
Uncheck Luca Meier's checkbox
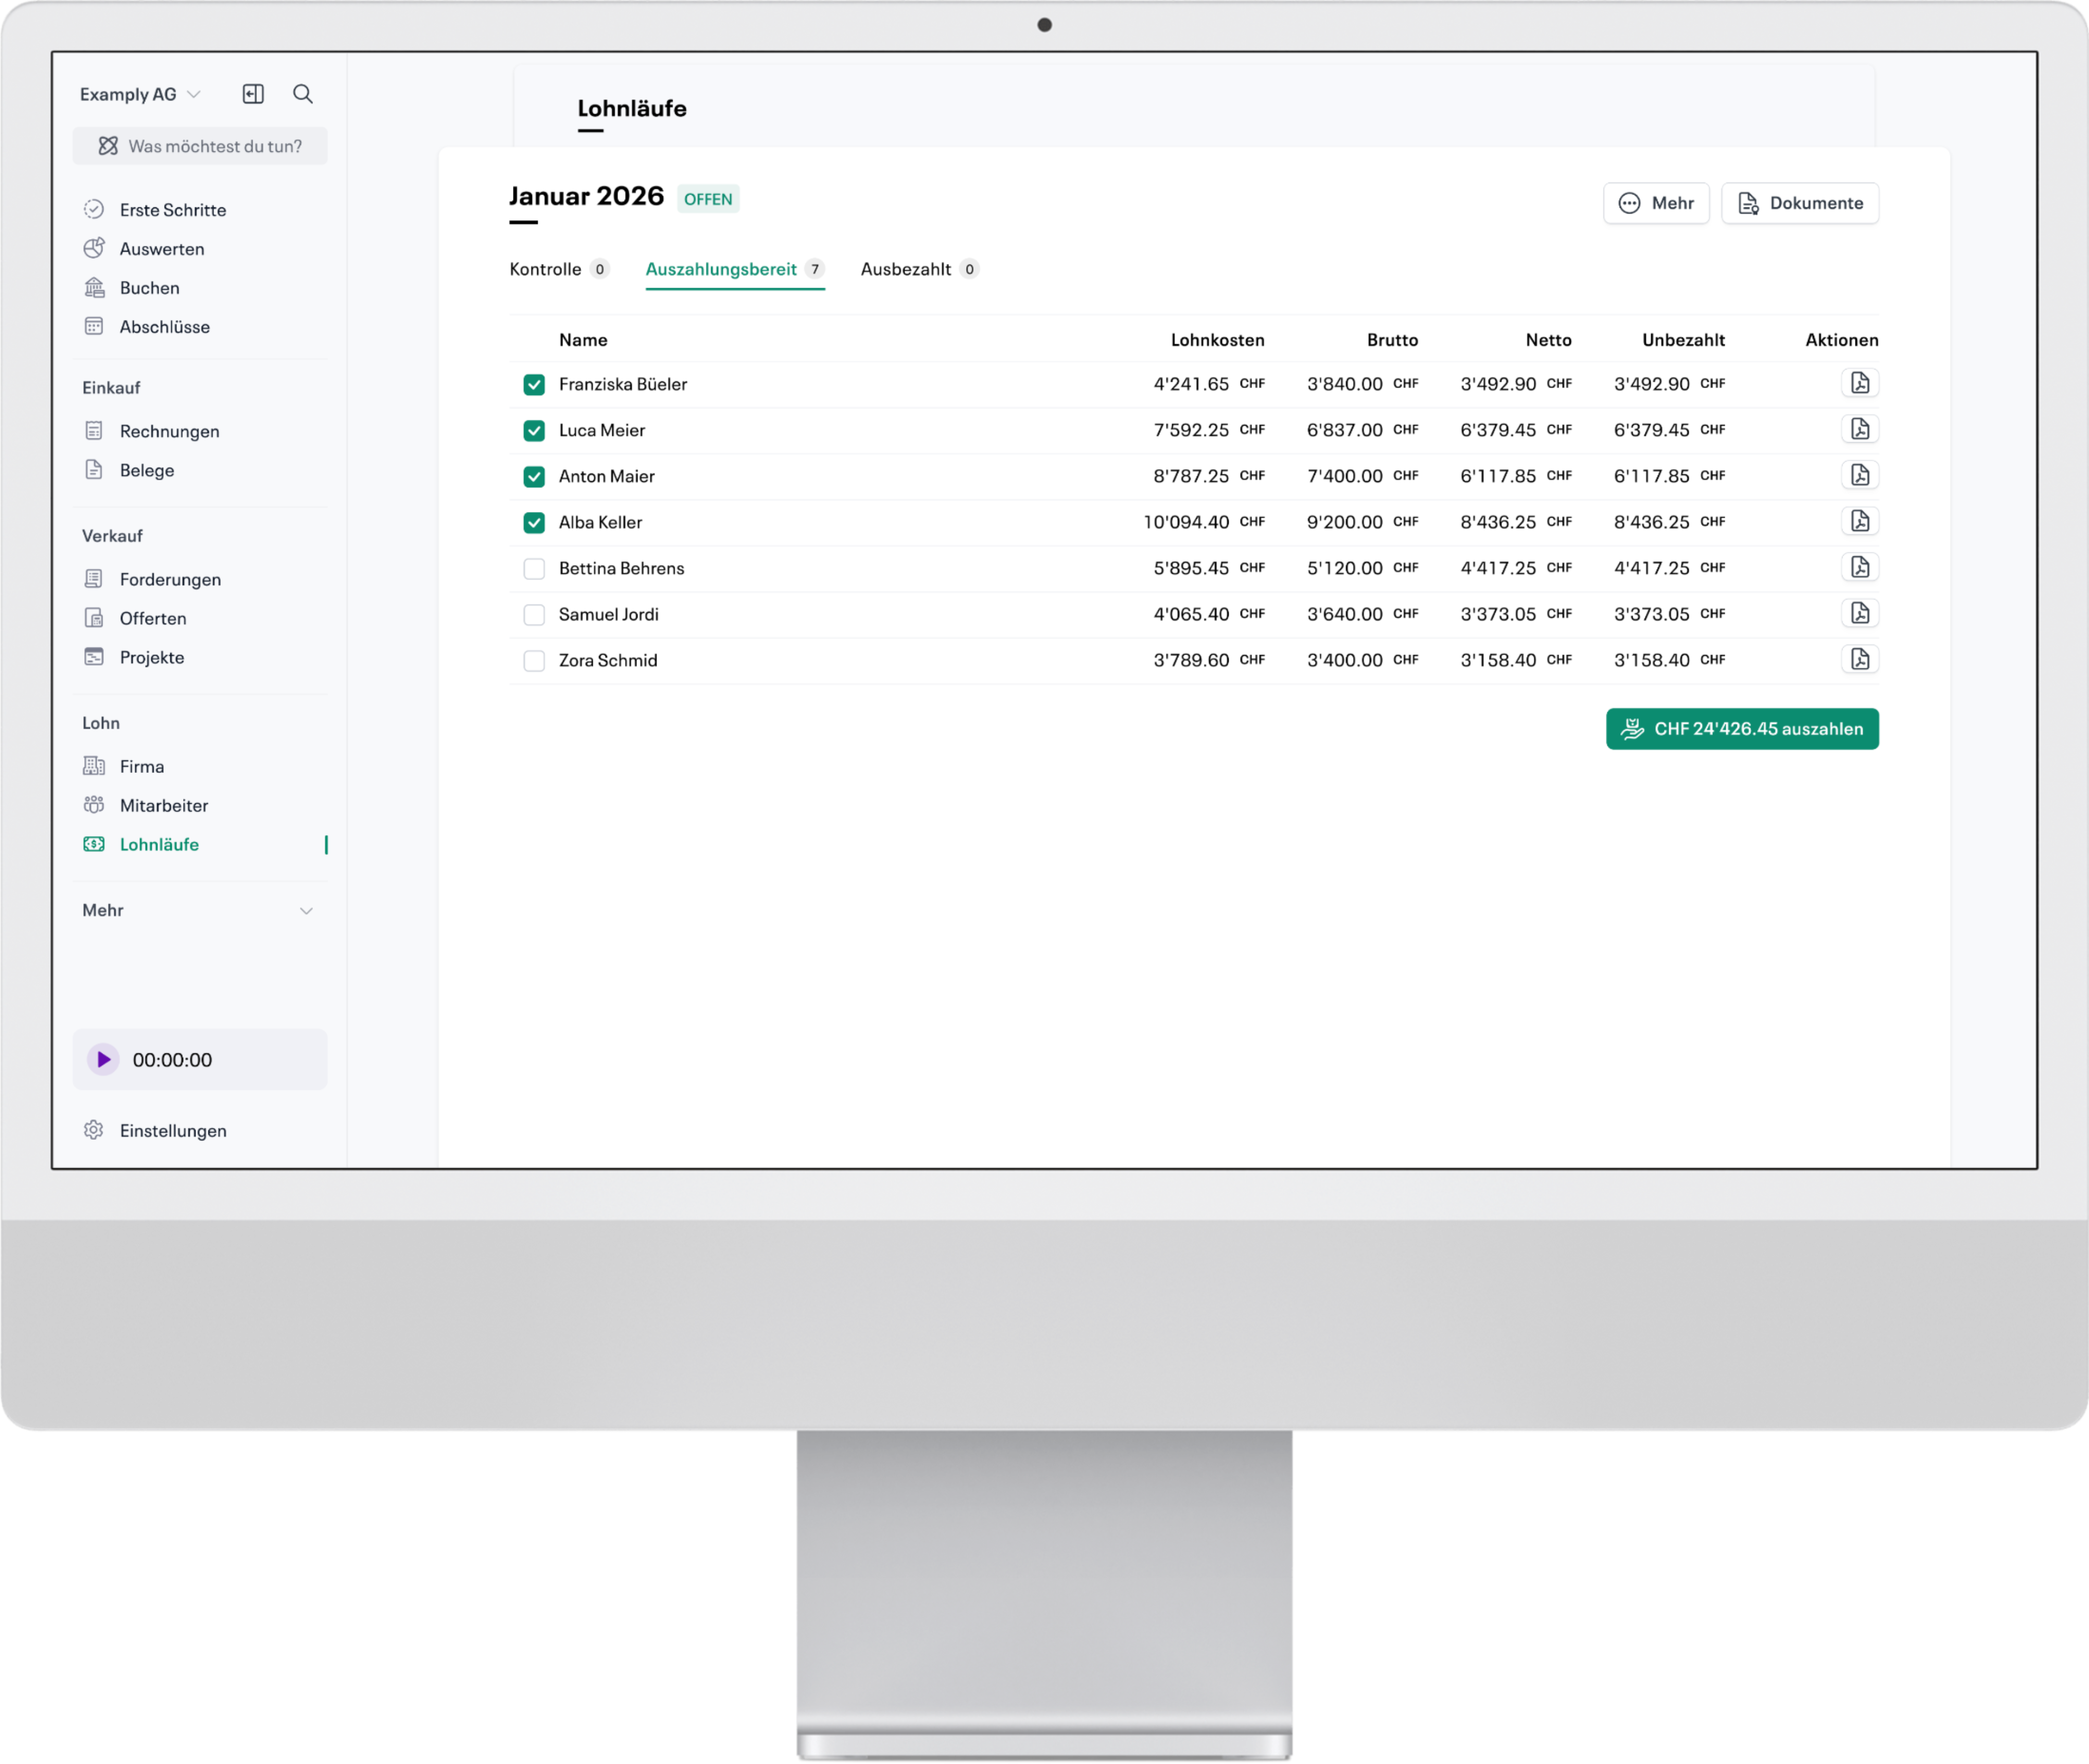tap(534, 431)
